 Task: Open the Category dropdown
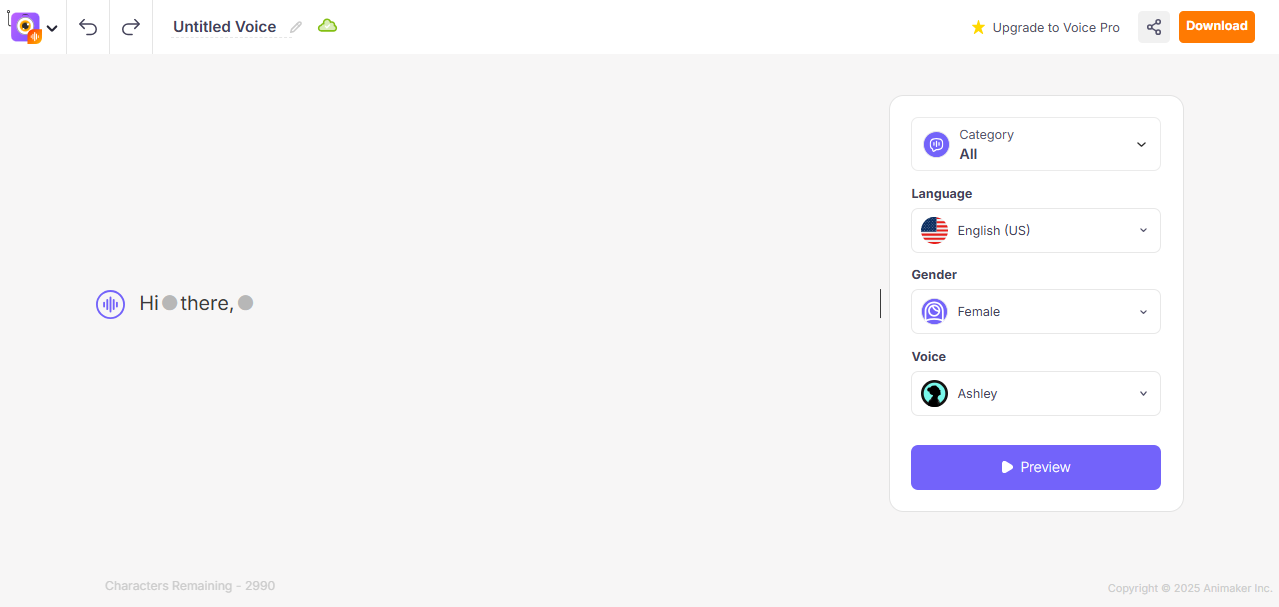pyautogui.click(x=1035, y=144)
